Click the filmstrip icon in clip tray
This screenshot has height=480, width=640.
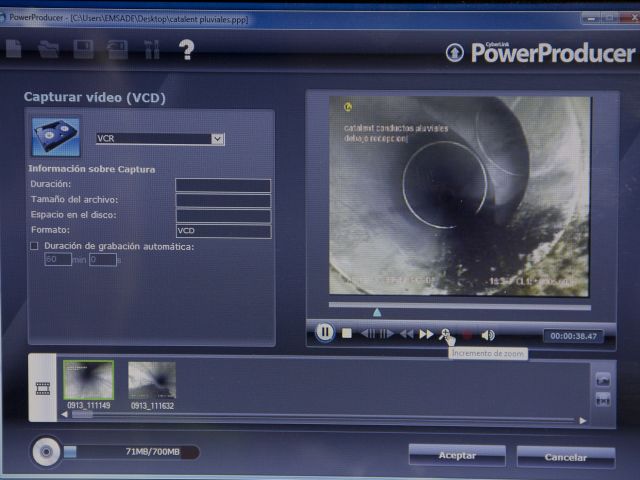click(43, 388)
